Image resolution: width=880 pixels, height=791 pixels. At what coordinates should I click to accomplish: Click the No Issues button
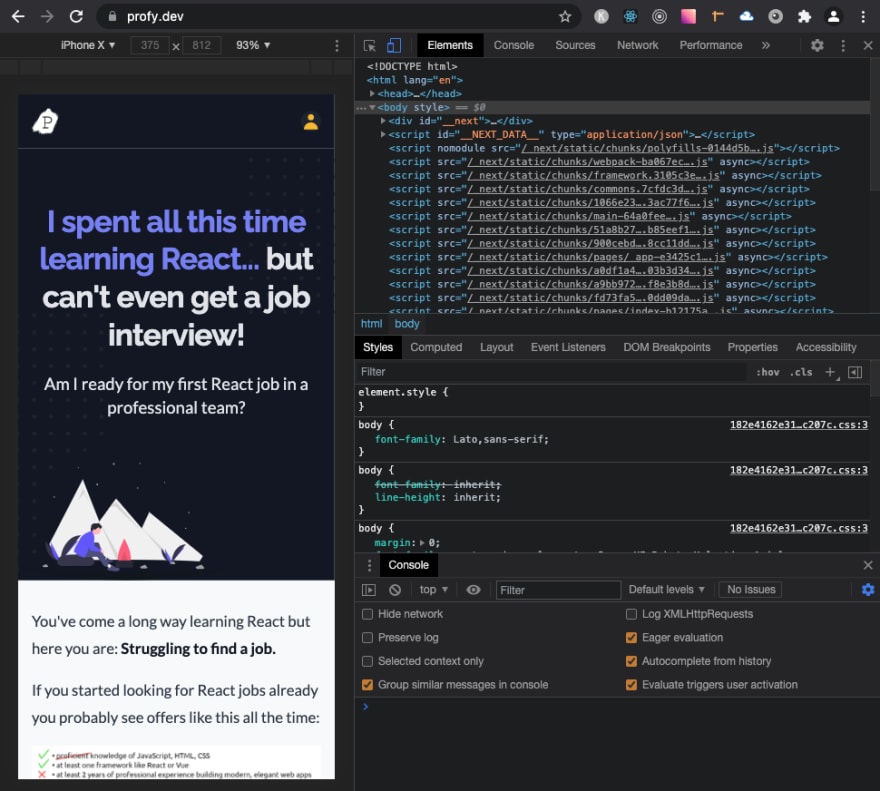751,589
